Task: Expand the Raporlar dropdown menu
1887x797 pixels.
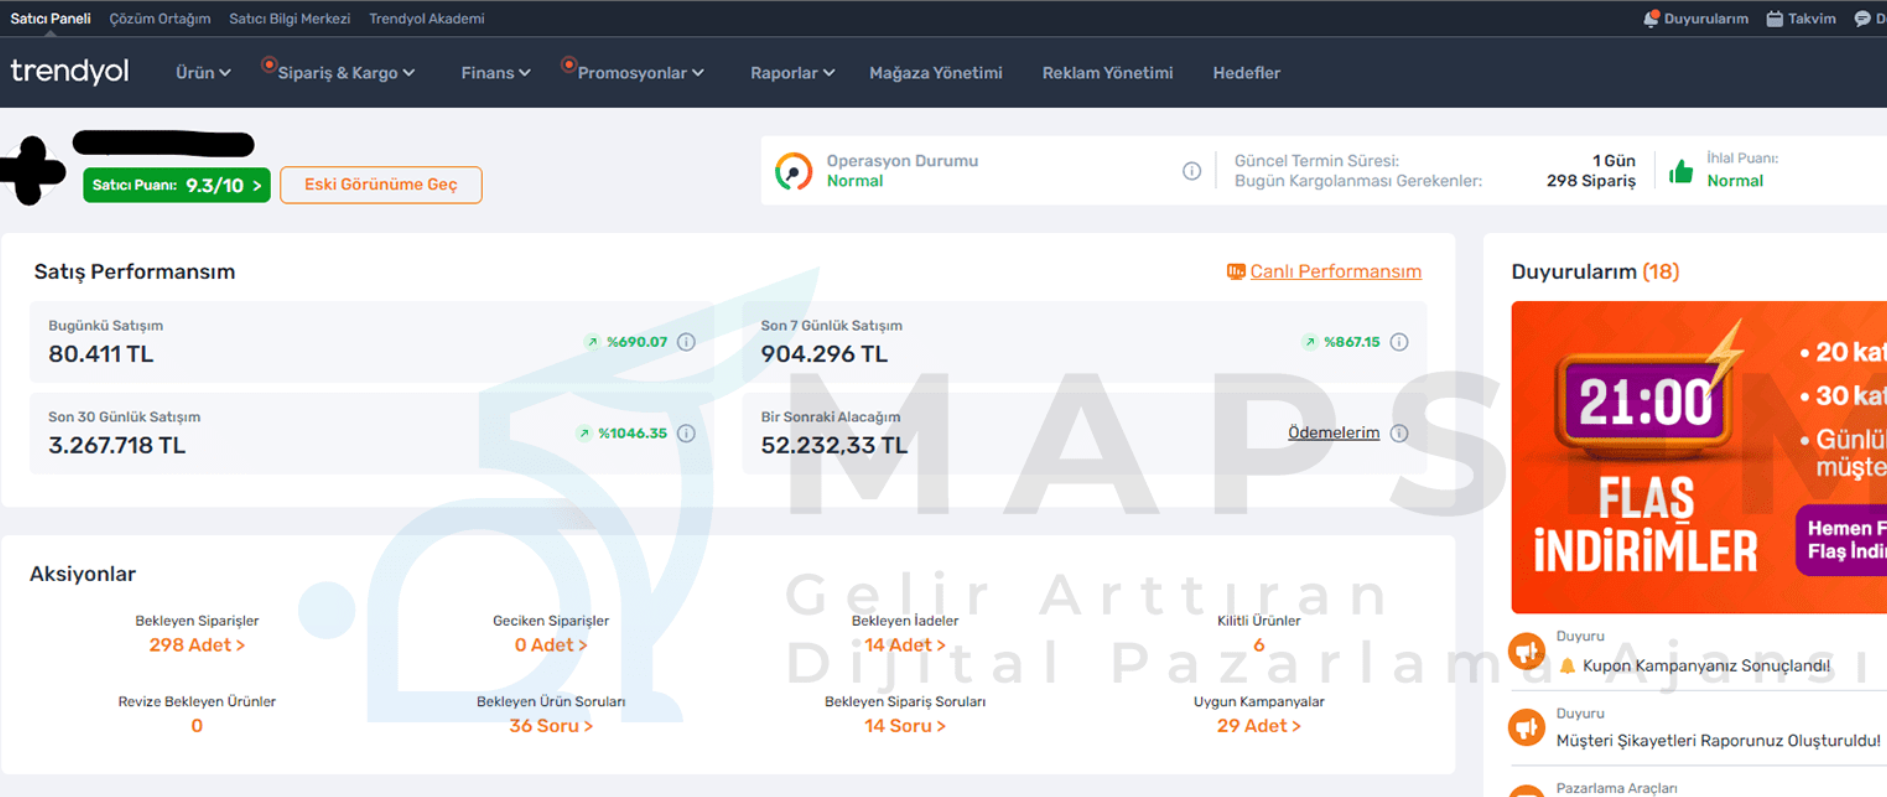Action: tap(792, 73)
